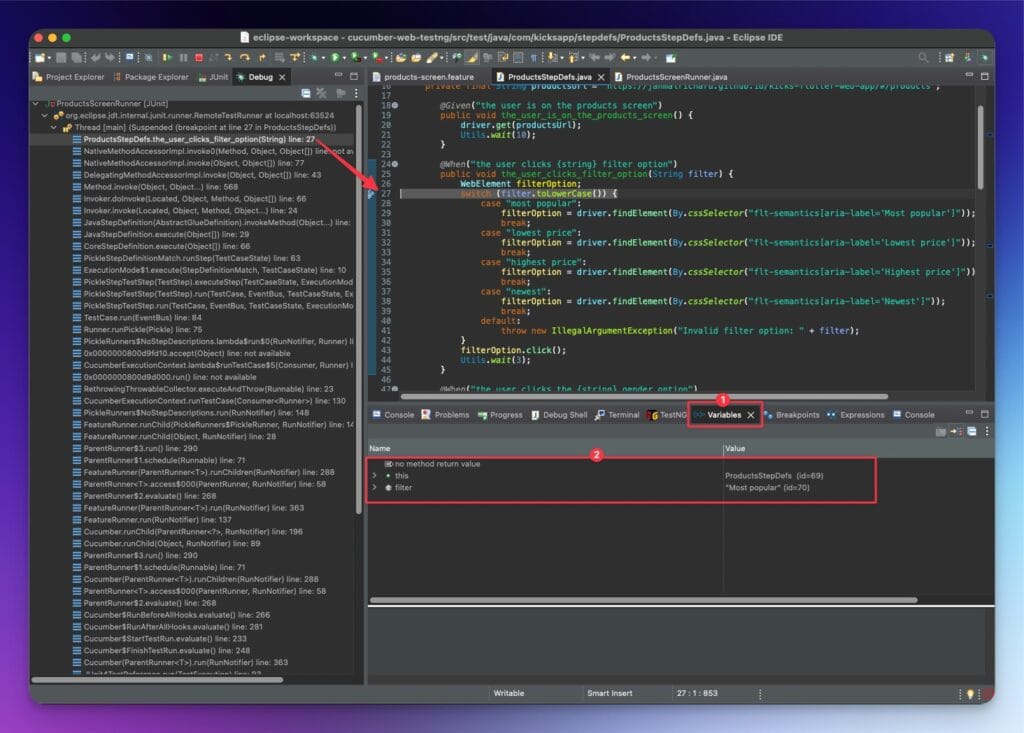Viewport: 1024px width, 733px height.
Task: Open the Debug Shell tab
Action: [559, 415]
